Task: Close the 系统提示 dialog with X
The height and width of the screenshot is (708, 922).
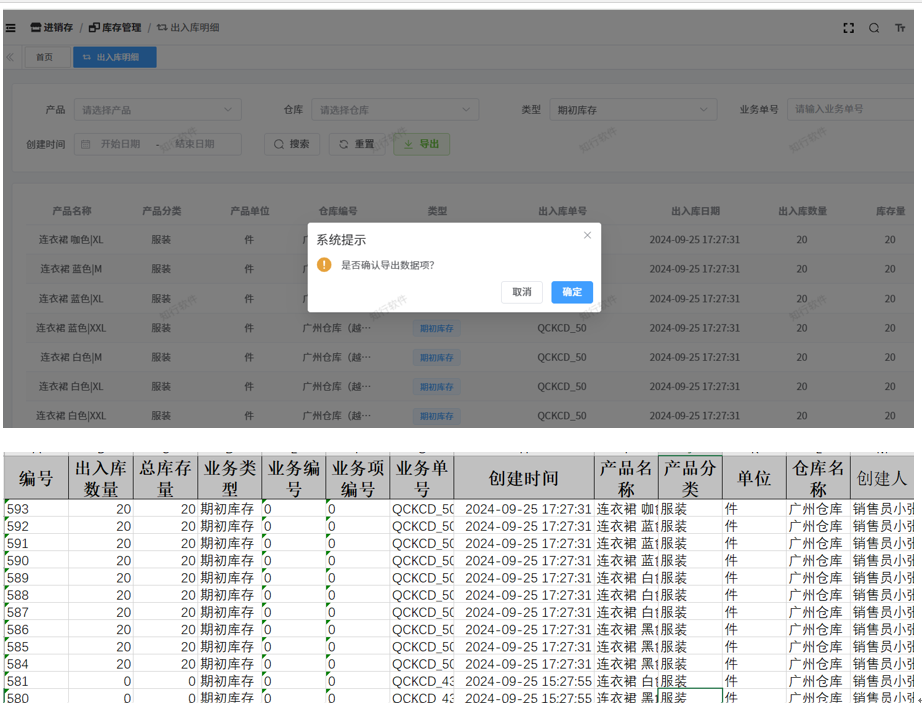Action: (587, 235)
